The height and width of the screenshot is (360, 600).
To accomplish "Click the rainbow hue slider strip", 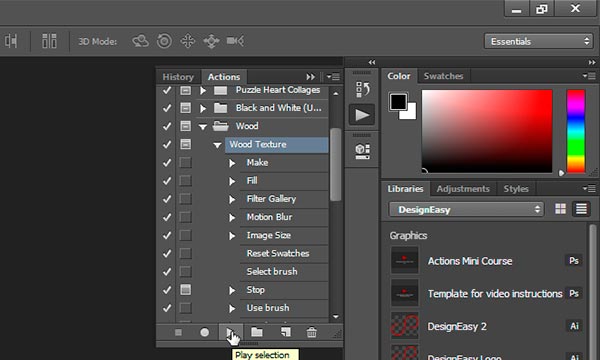I will coord(576,131).
